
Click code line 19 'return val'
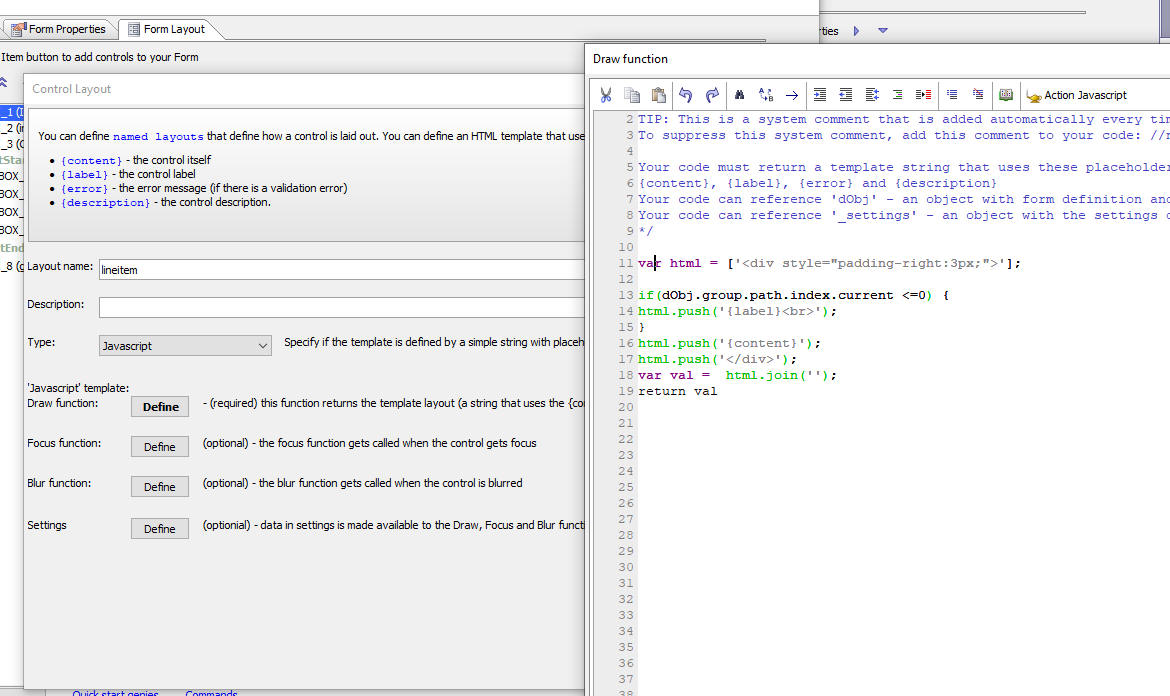[678, 391]
